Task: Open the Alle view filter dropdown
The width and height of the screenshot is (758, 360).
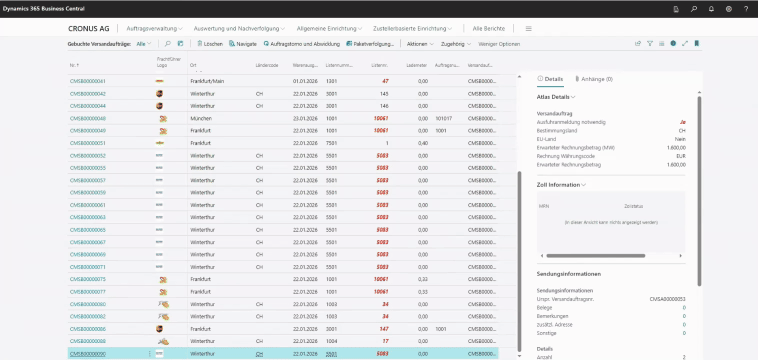Action: (x=144, y=43)
